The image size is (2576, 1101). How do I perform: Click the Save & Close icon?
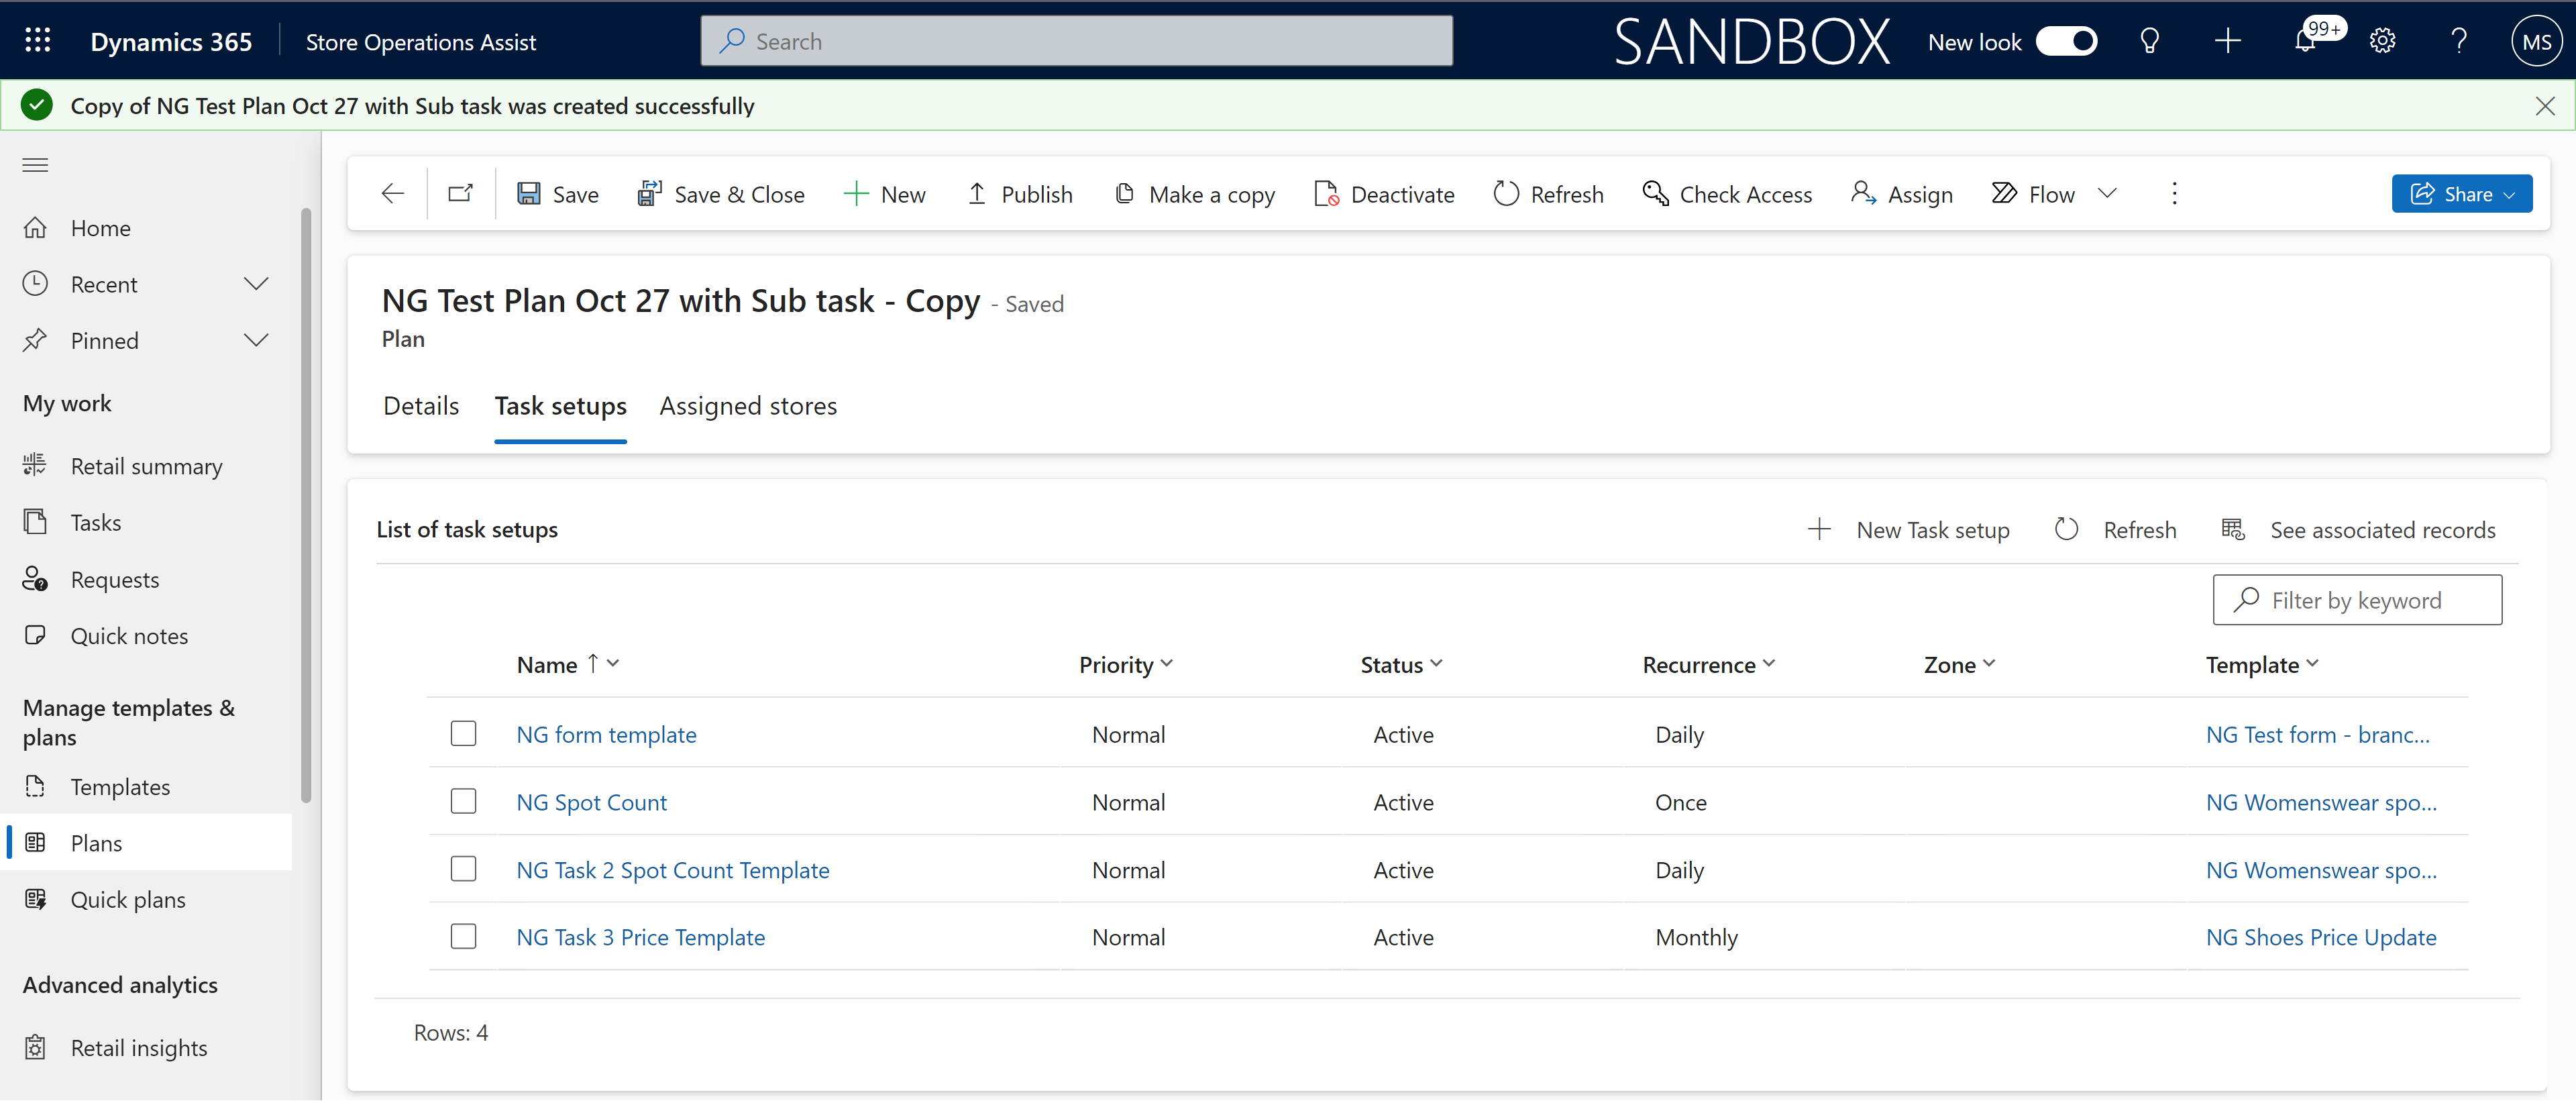pyautogui.click(x=647, y=194)
